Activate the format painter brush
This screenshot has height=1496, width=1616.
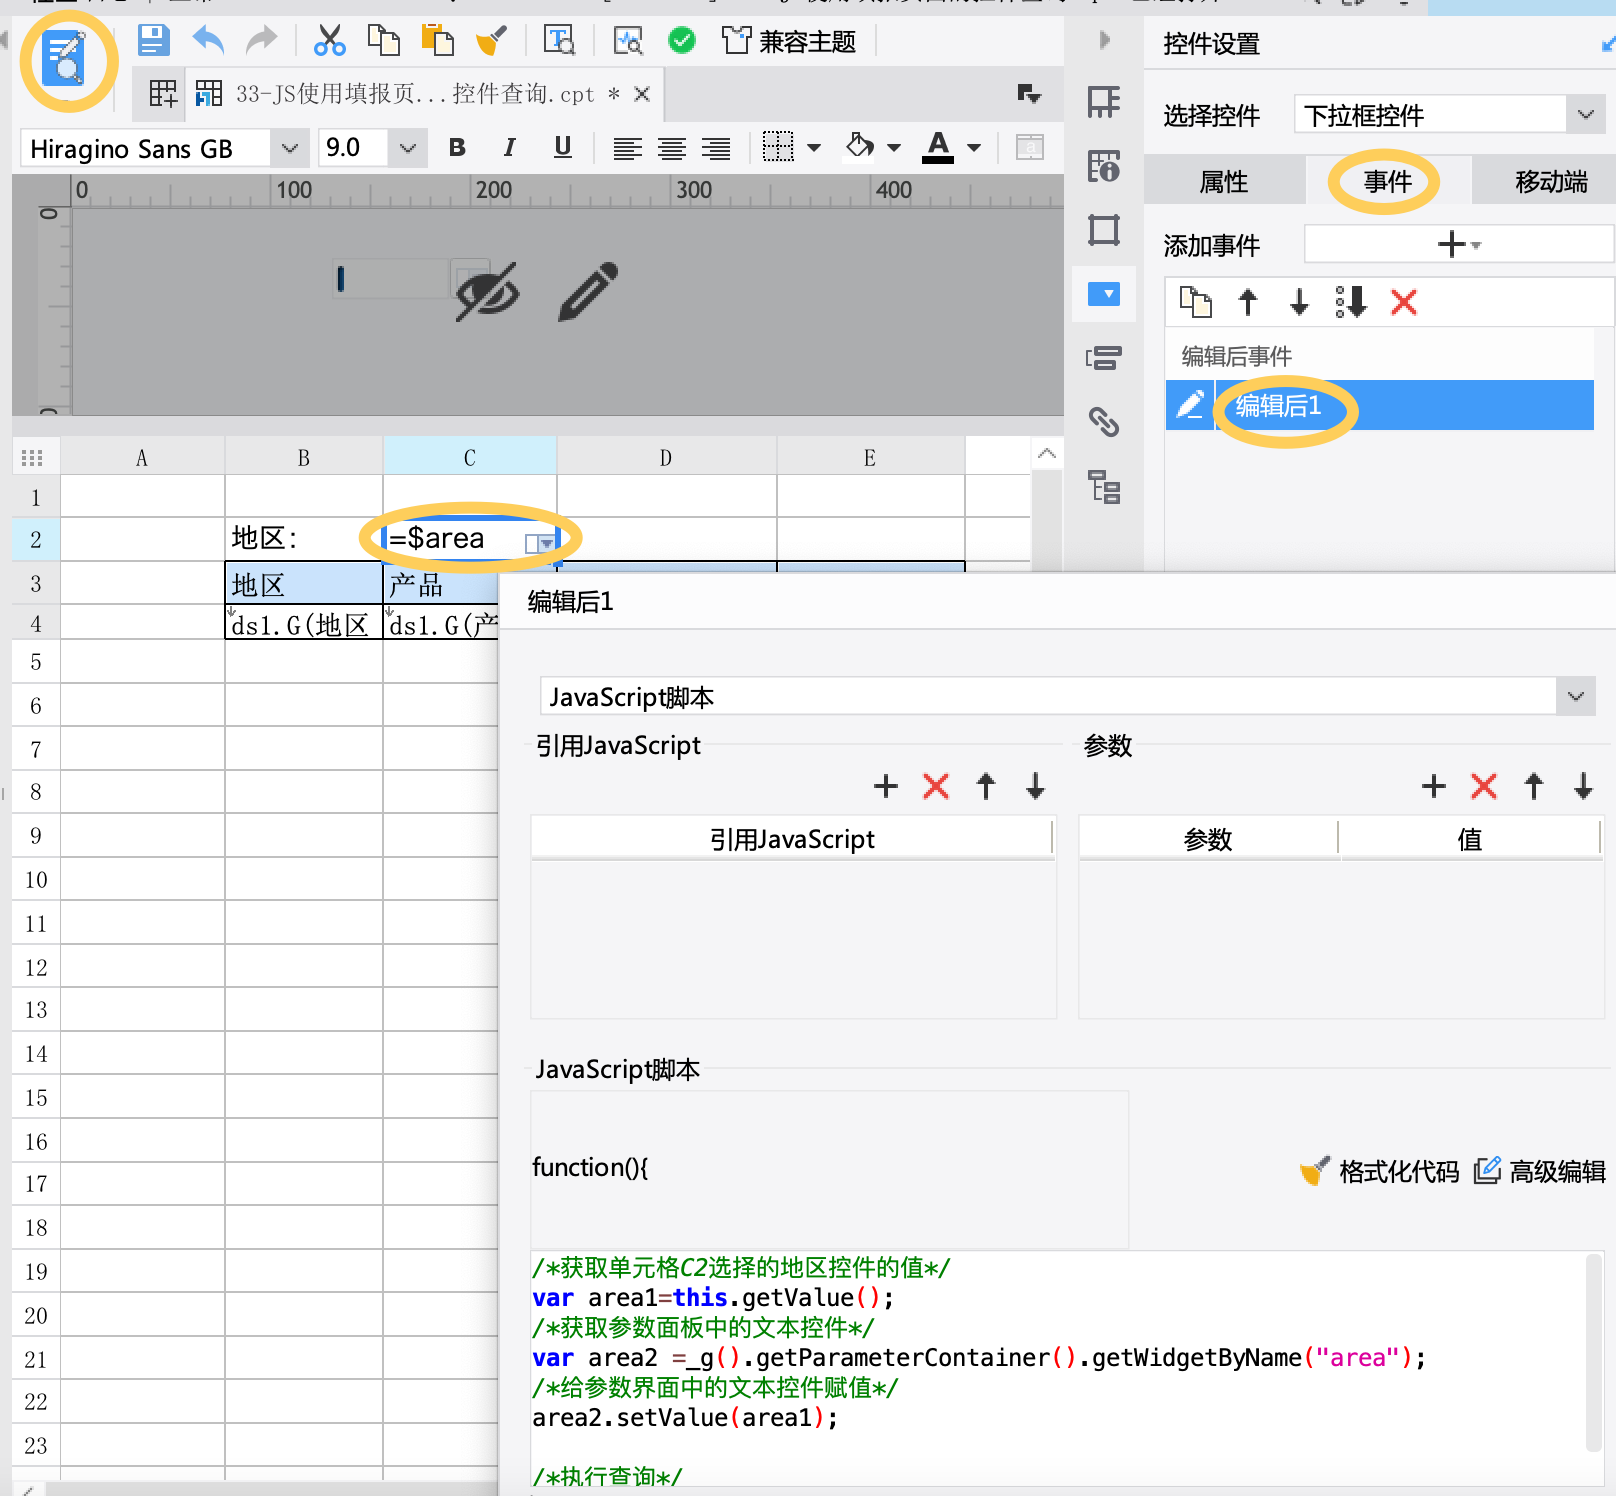[491, 40]
